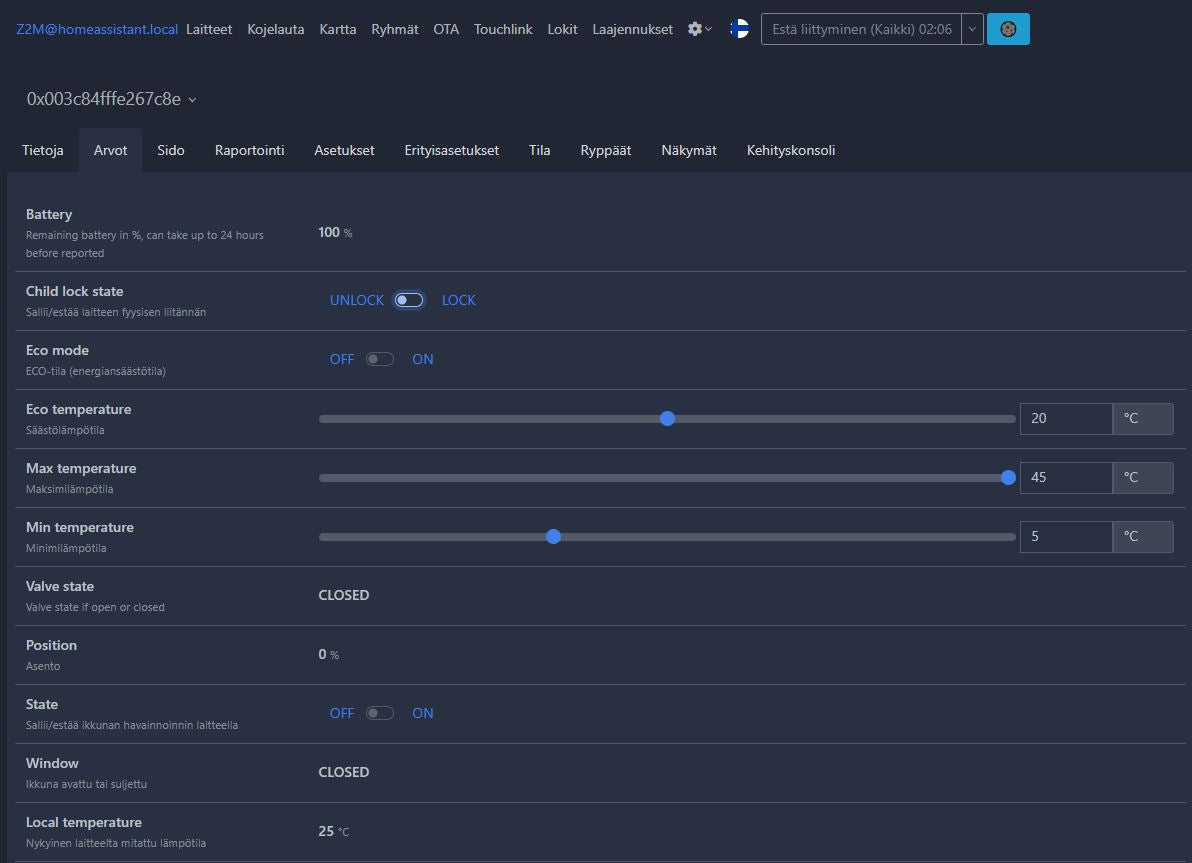Click the Max temperature slider handle
Screen dimensions: 1192x863
(x=1008, y=478)
